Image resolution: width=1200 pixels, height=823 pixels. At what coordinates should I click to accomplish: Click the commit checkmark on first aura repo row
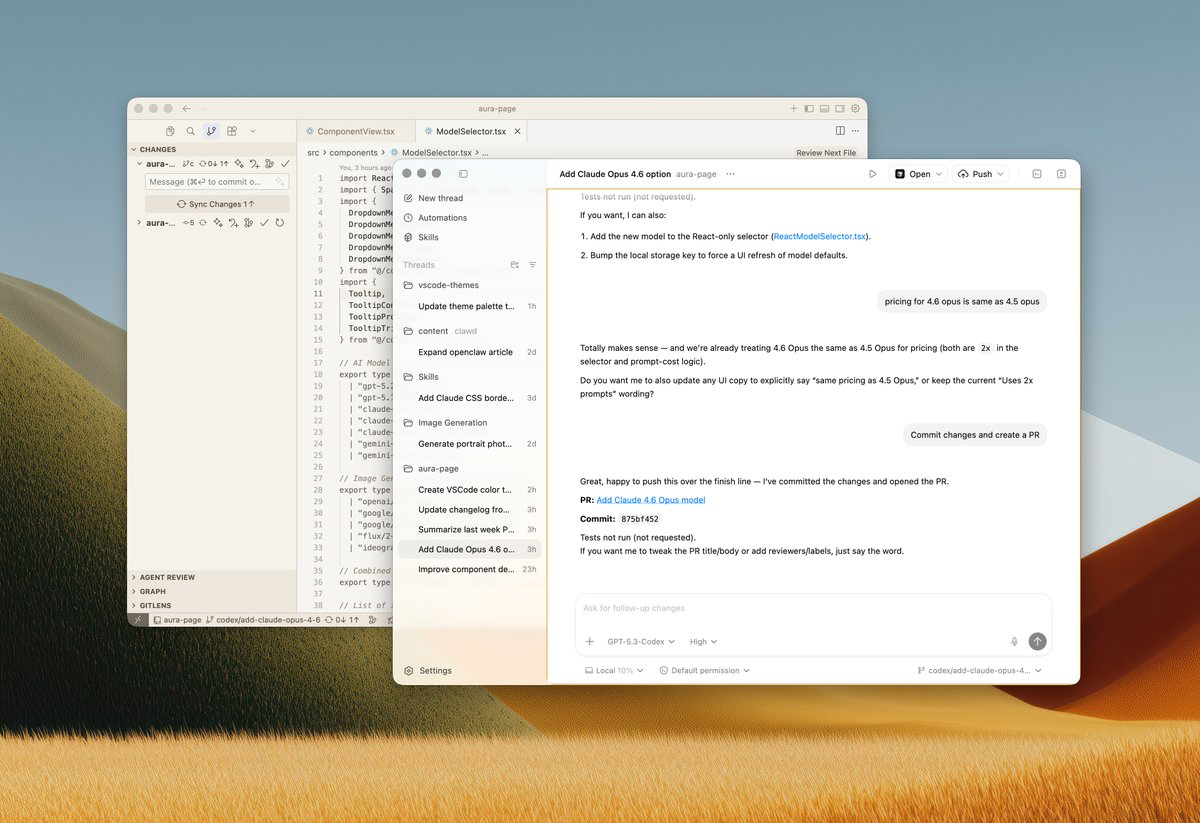coord(285,164)
